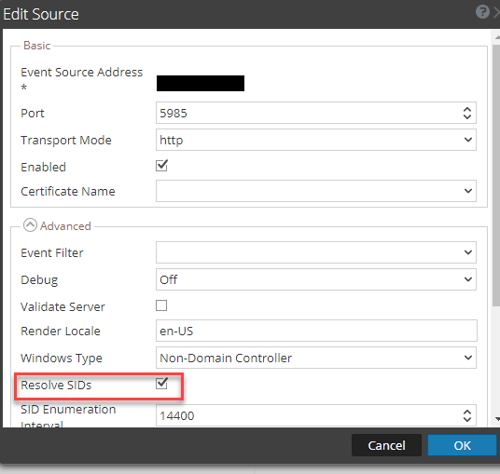Open the Debug dropdown set to Off
Screen dimensions: 500x474
click(x=316, y=279)
